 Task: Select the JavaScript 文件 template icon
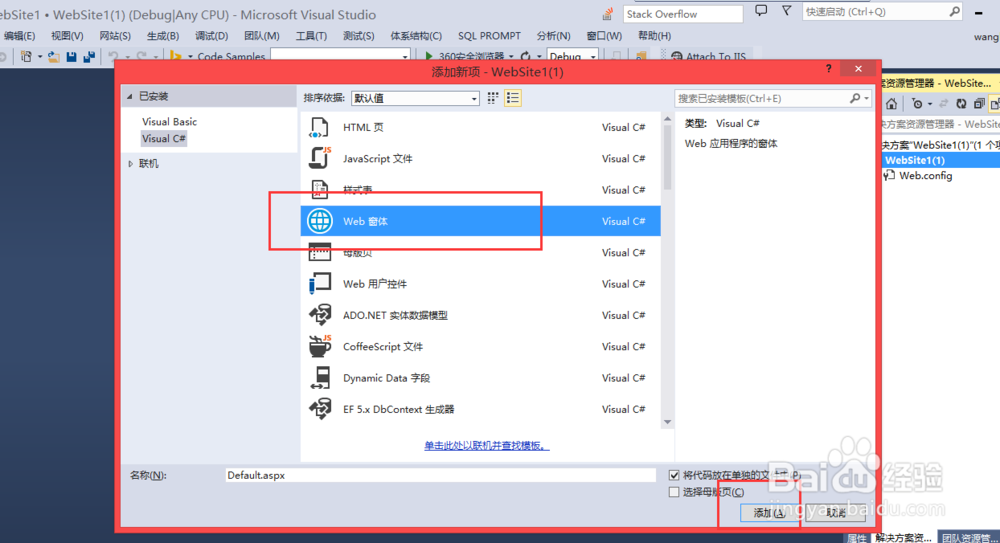click(319, 158)
